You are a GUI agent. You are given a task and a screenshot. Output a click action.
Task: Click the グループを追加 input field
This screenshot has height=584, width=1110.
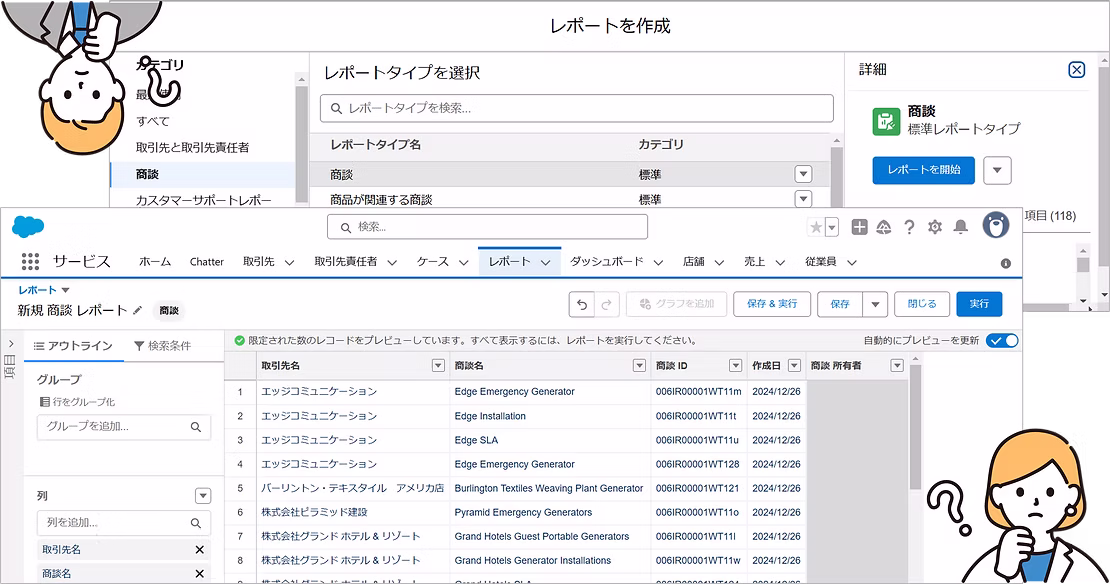pos(124,427)
